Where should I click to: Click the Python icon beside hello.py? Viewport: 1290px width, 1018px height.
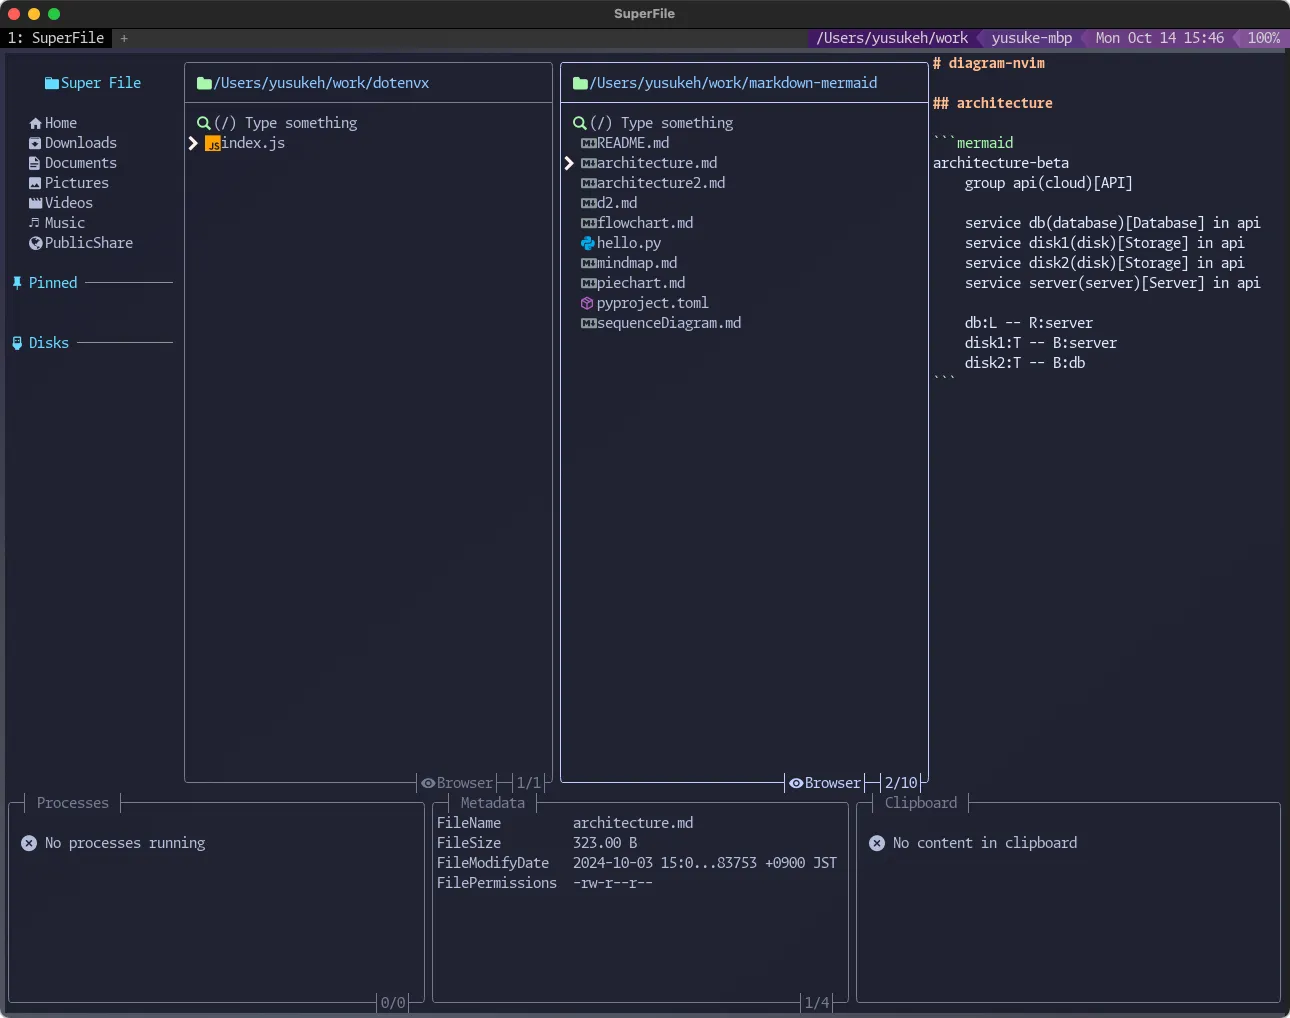click(x=588, y=243)
